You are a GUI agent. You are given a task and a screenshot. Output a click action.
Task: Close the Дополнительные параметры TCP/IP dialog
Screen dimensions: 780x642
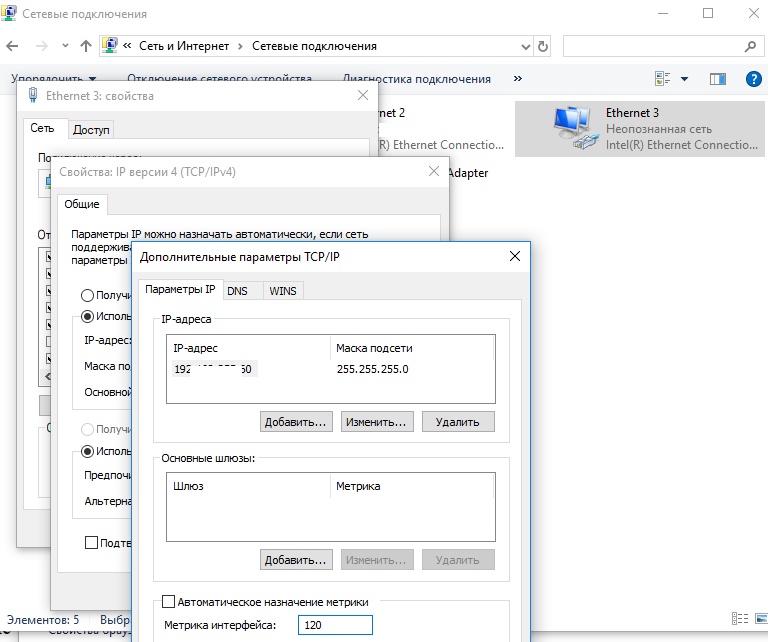[515, 256]
